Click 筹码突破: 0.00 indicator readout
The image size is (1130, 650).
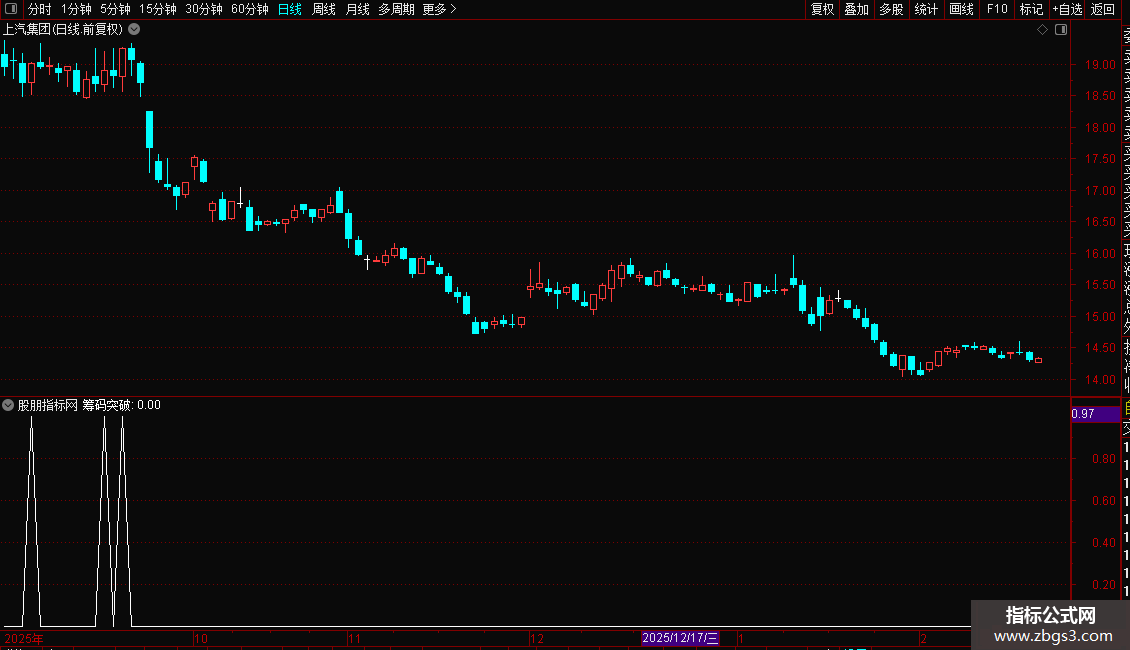(121, 405)
